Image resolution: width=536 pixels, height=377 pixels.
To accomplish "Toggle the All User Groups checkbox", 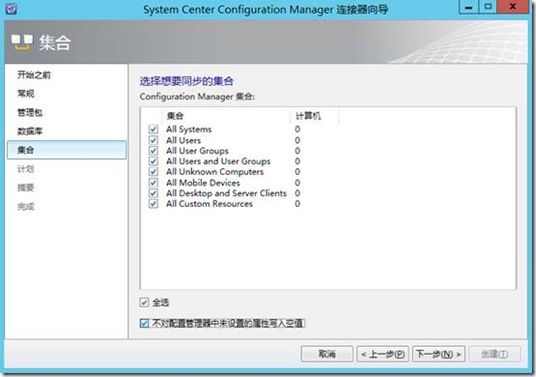I will (153, 151).
